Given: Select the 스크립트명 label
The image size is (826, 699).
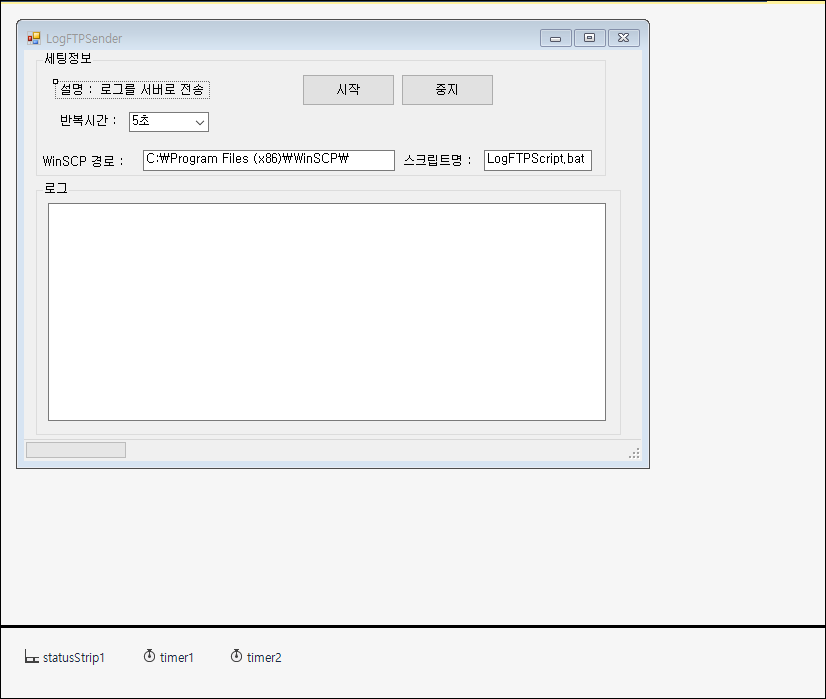Looking at the screenshot, I should (x=437, y=160).
